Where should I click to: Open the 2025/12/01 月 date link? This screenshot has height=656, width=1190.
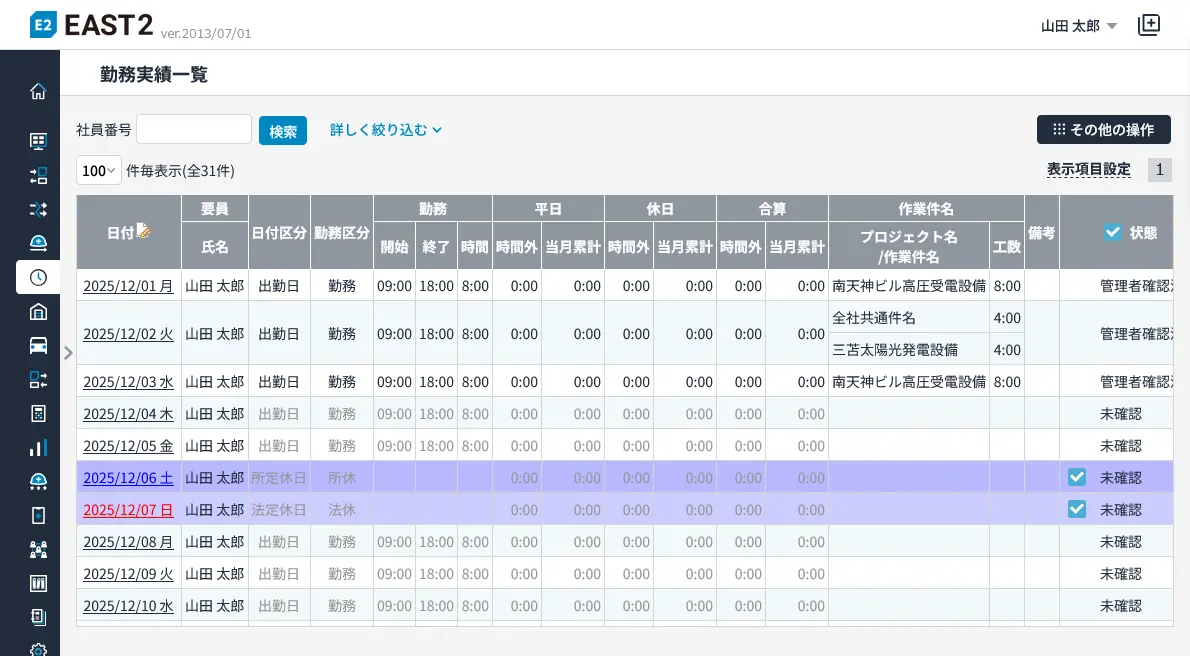[128, 286]
